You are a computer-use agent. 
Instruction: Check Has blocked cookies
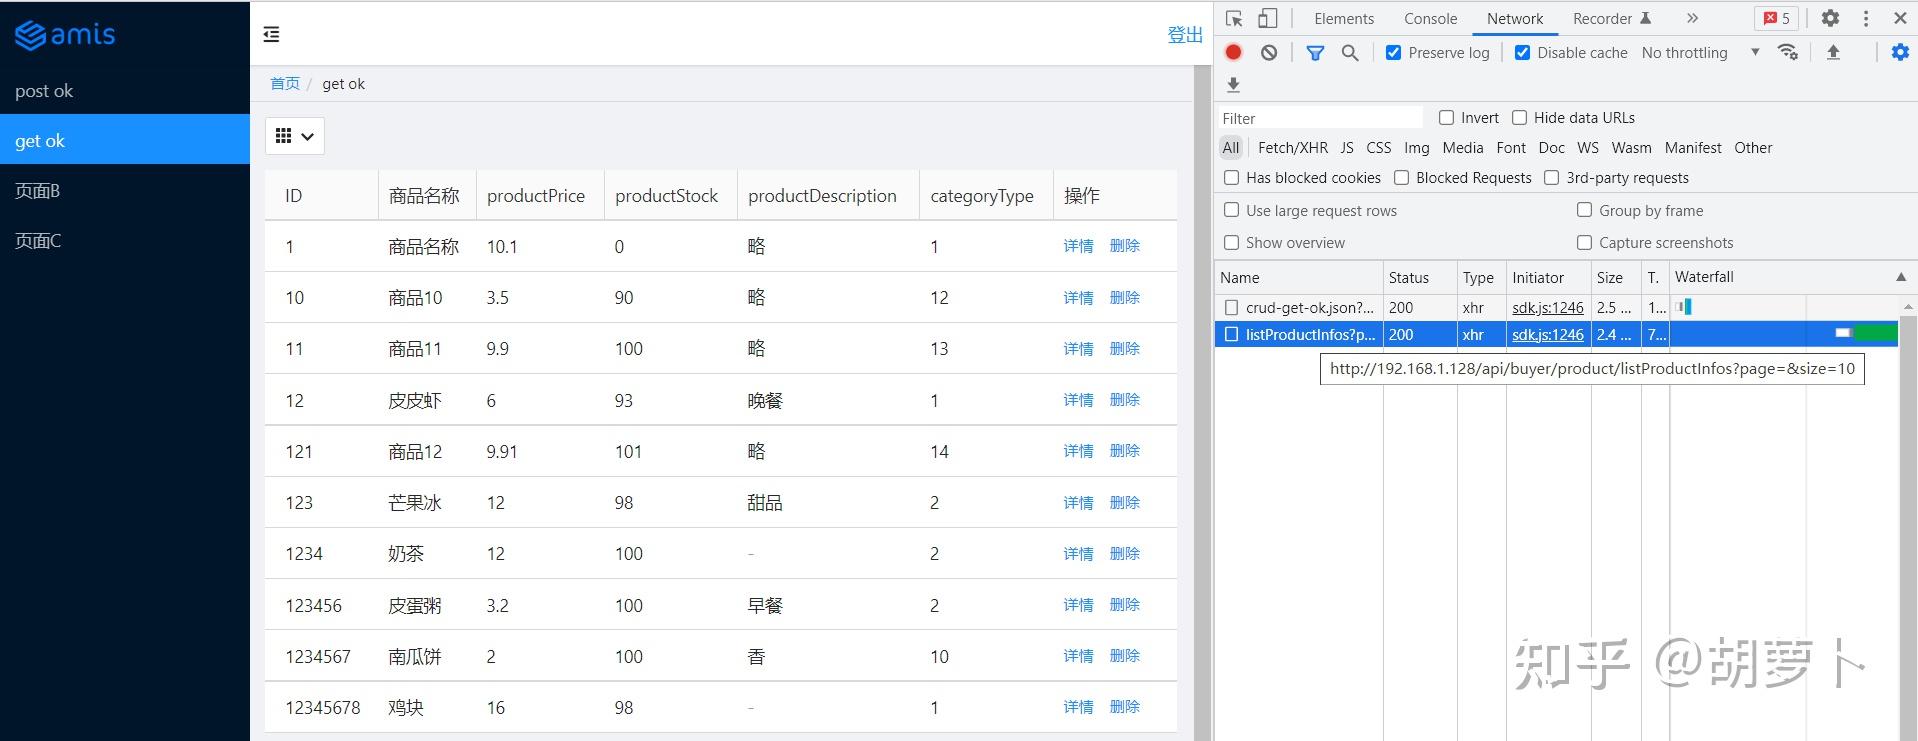[x=1232, y=178]
